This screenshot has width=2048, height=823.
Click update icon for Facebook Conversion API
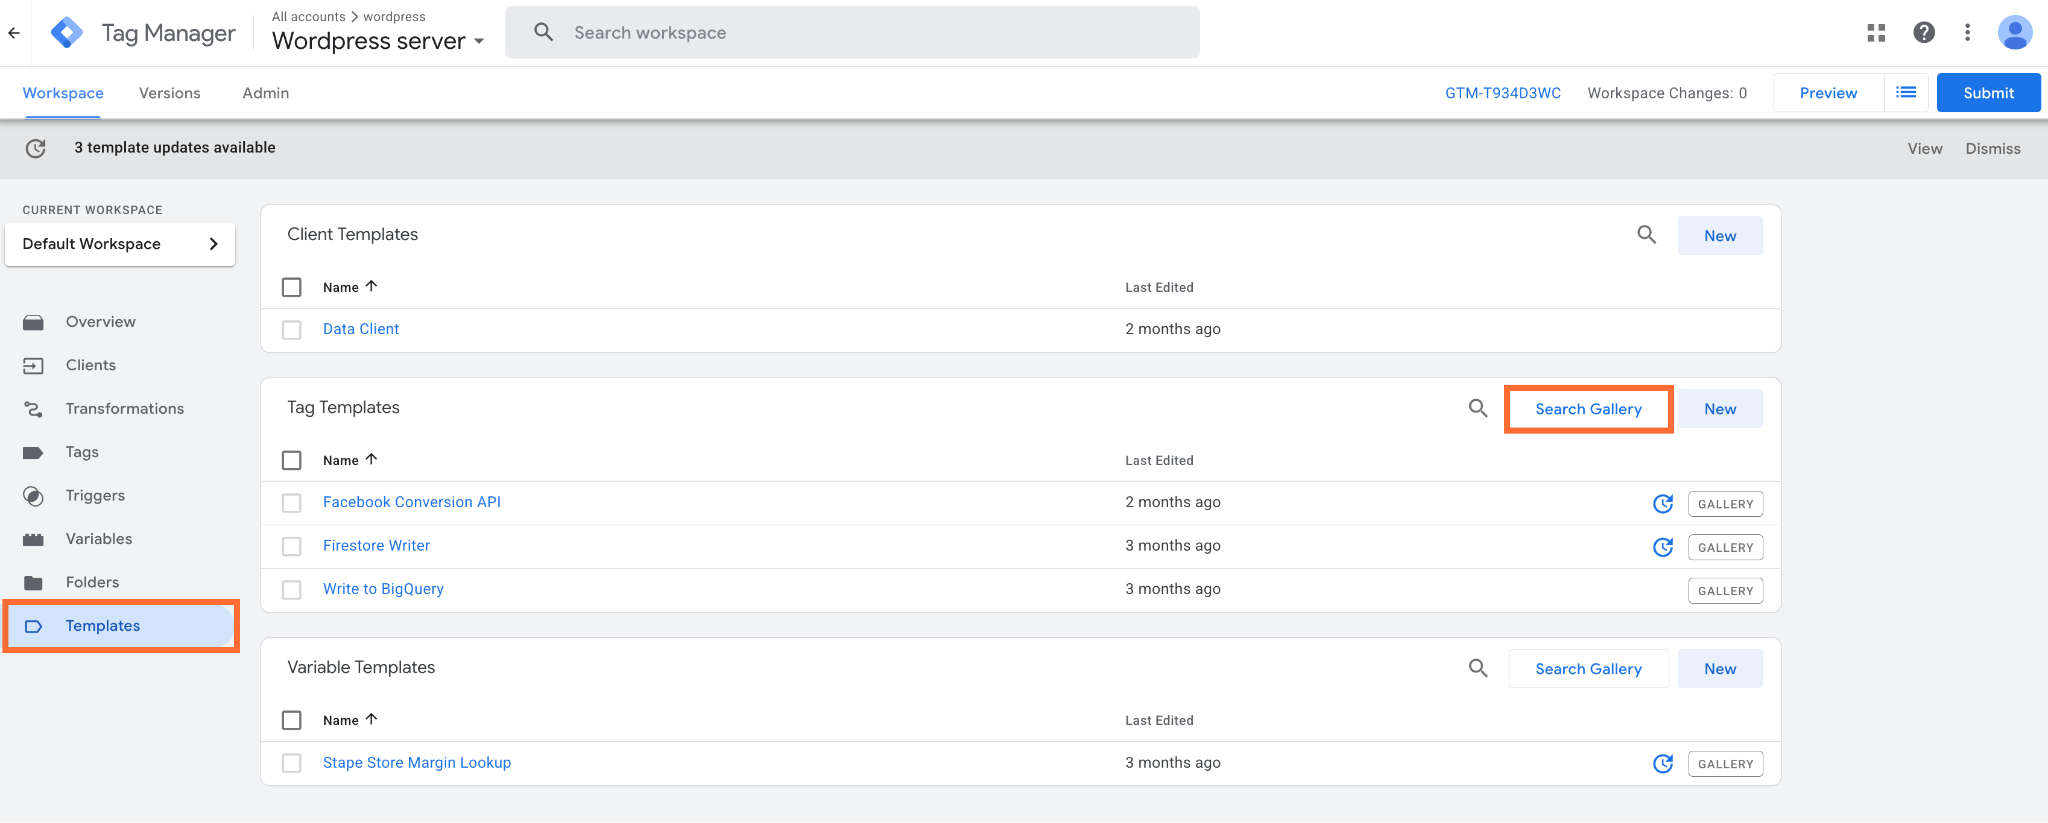1663,504
